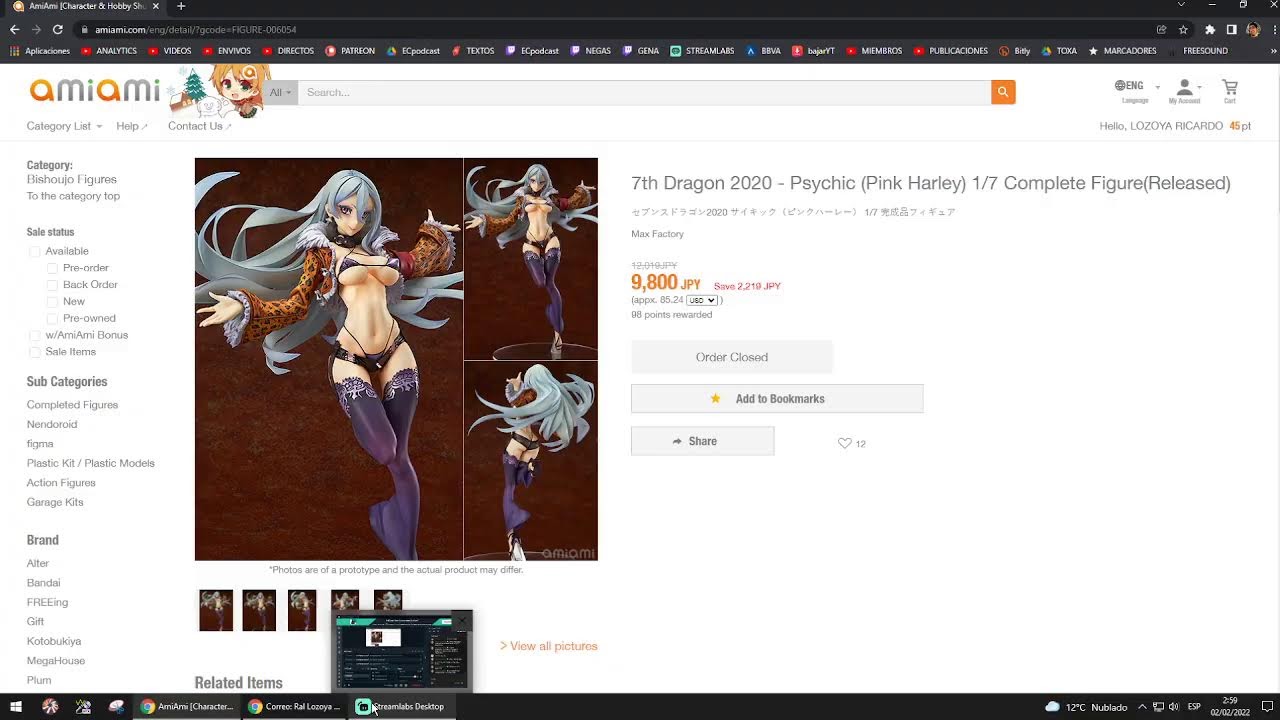Open the All search category dropdown
This screenshot has width=1280, height=720.
tap(280, 92)
